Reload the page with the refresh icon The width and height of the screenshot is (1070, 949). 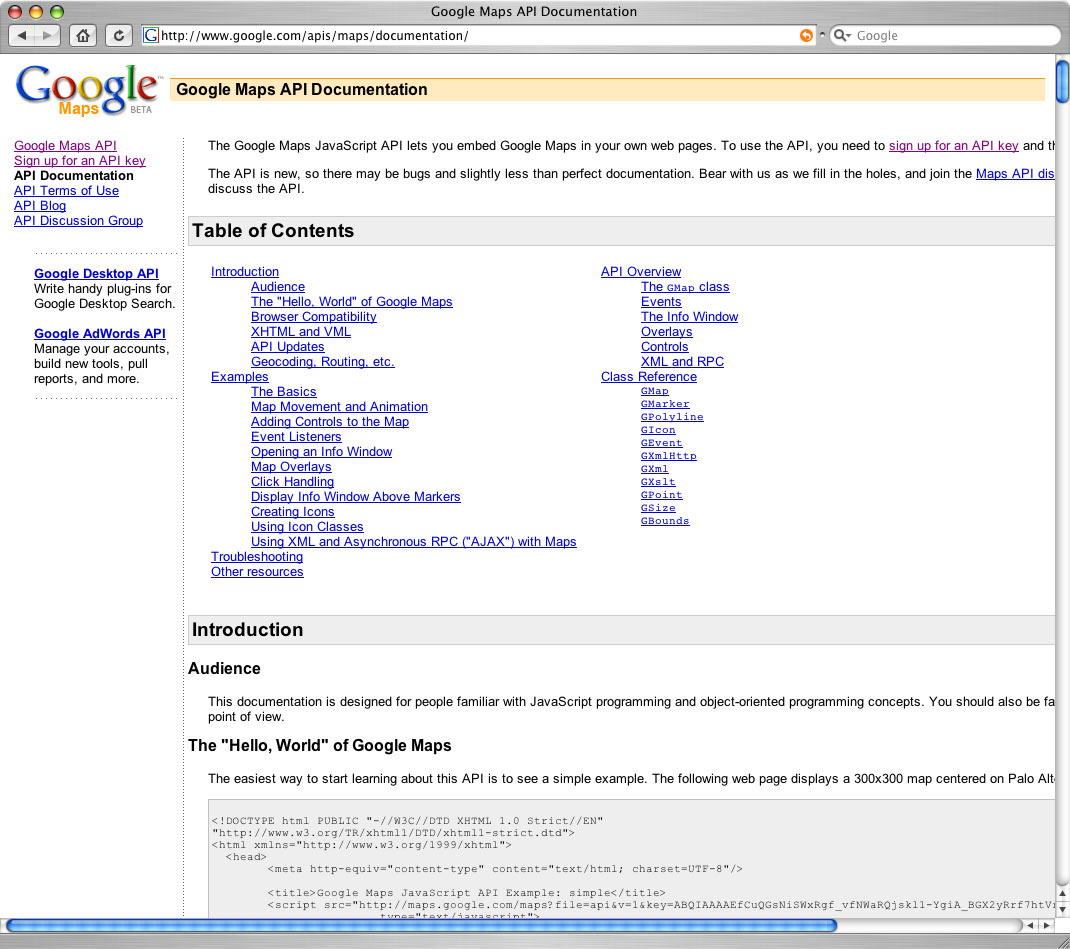[119, 35]
